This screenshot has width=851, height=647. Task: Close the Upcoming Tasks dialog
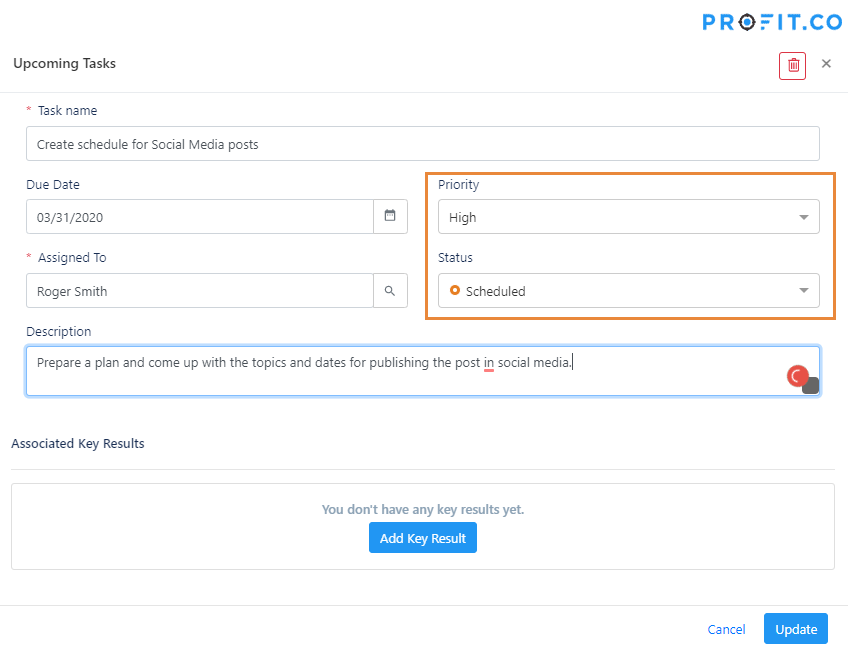coord(828,64)
